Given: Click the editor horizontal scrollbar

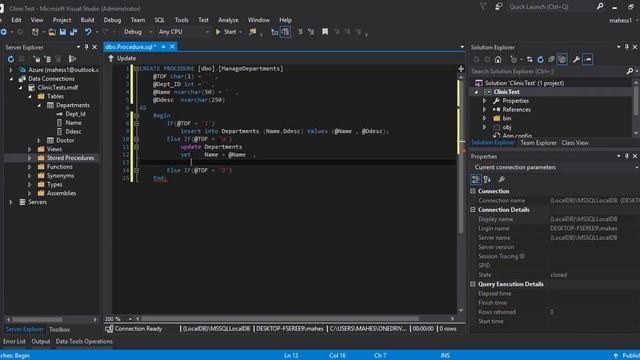Looking at the screenshot, I should click(280, 319).
